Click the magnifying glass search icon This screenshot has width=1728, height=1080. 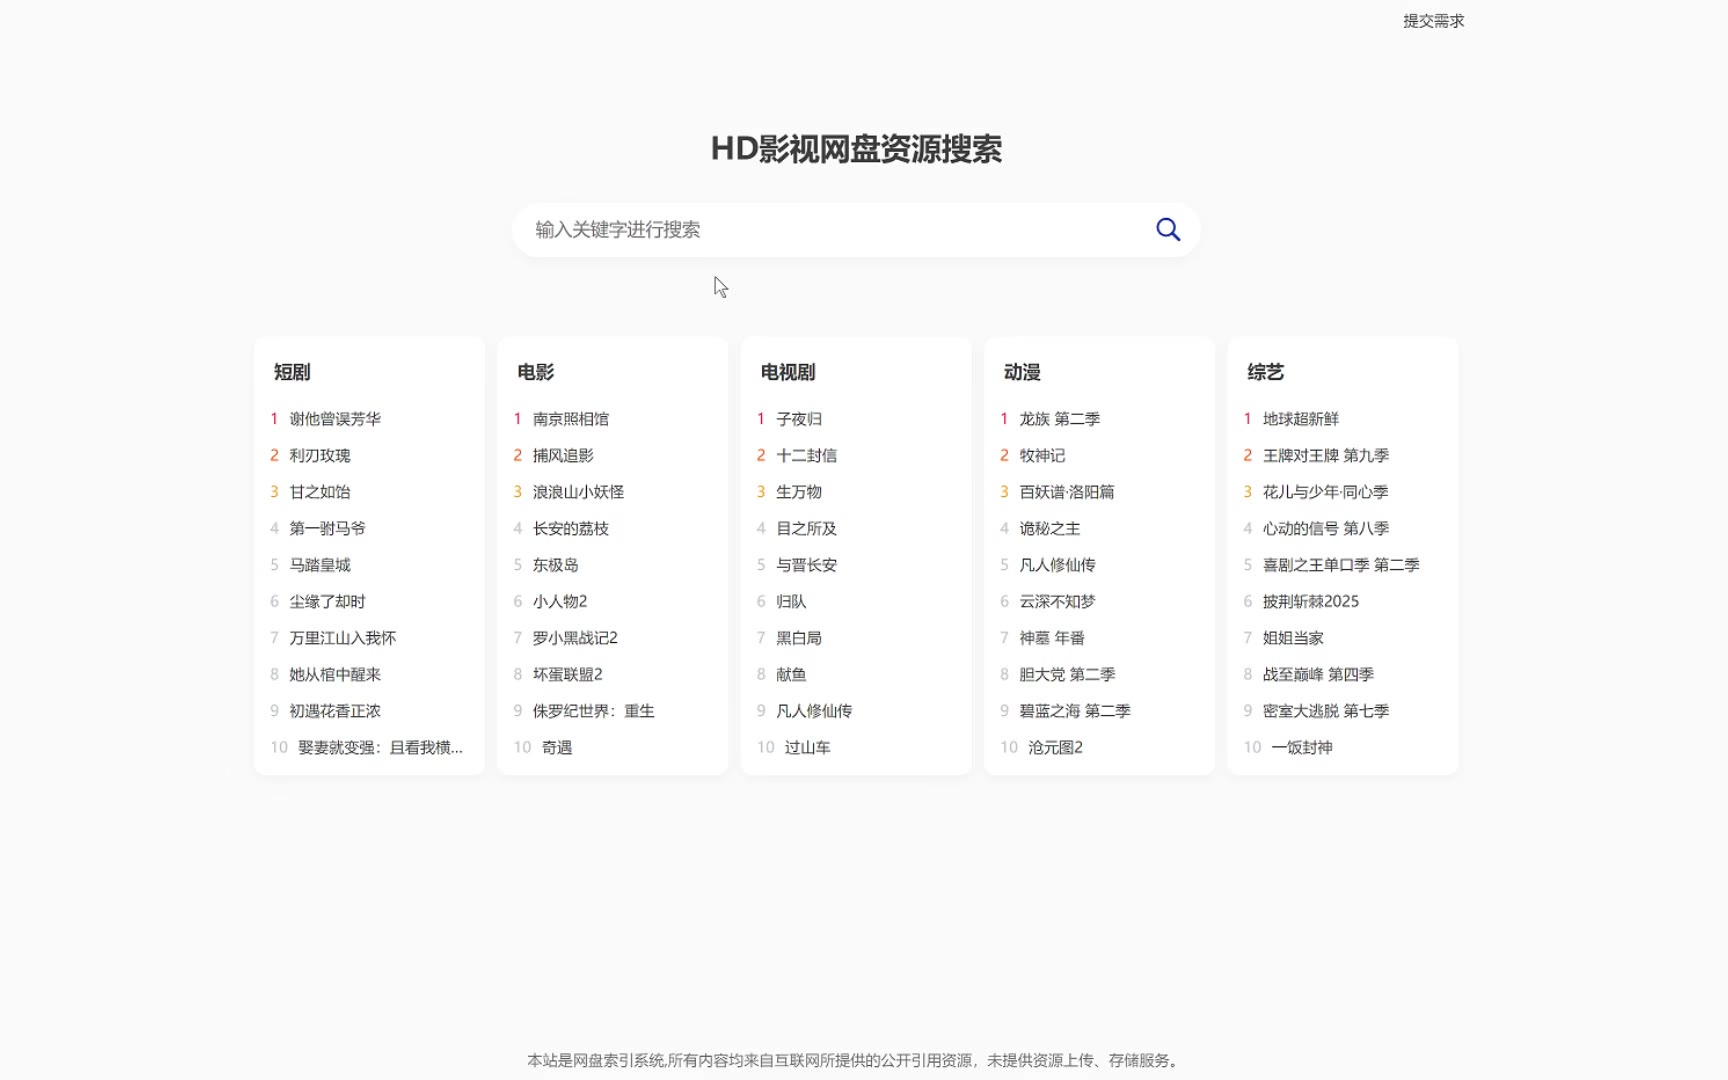tap(1167, 229)
